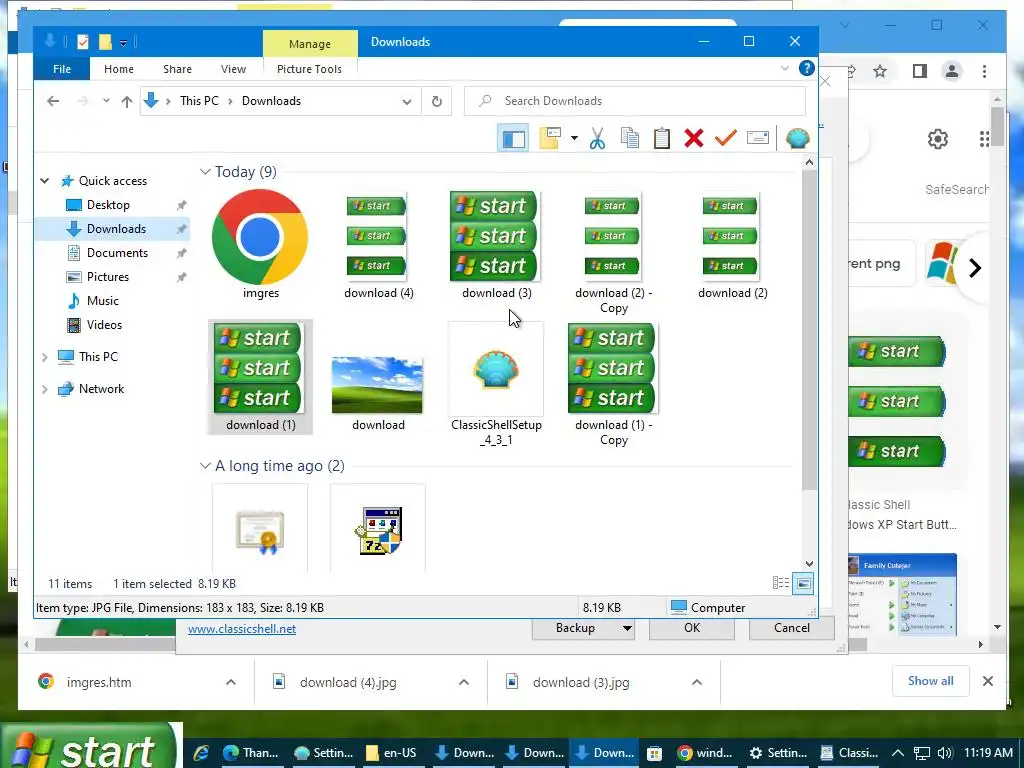This screenshot has height=768, width=1024.
Task: Open Classic Shell settings shell icon in toolbar
Action: (797, 138)
